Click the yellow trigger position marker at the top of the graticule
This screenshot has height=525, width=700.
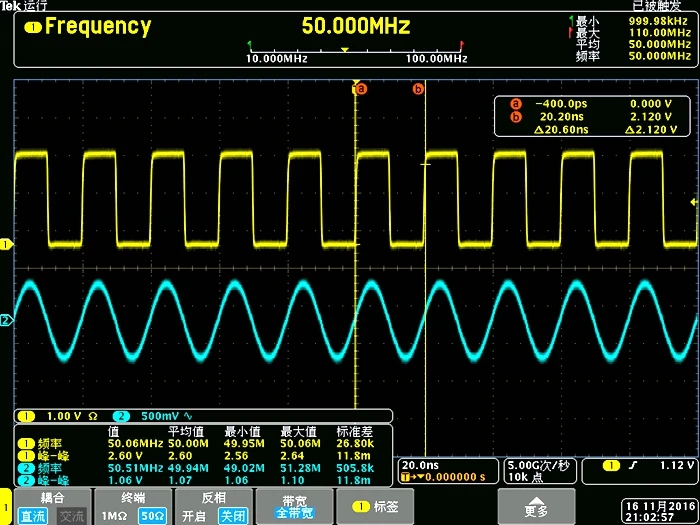pos(356,83)
